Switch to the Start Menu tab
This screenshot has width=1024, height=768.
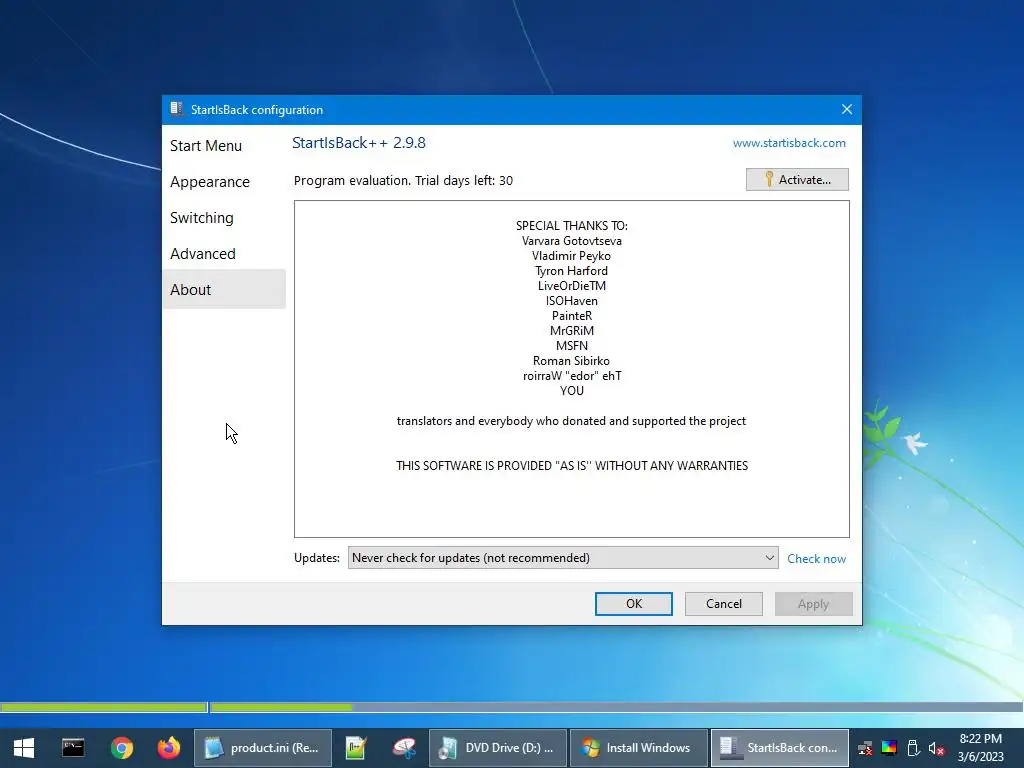206,146
